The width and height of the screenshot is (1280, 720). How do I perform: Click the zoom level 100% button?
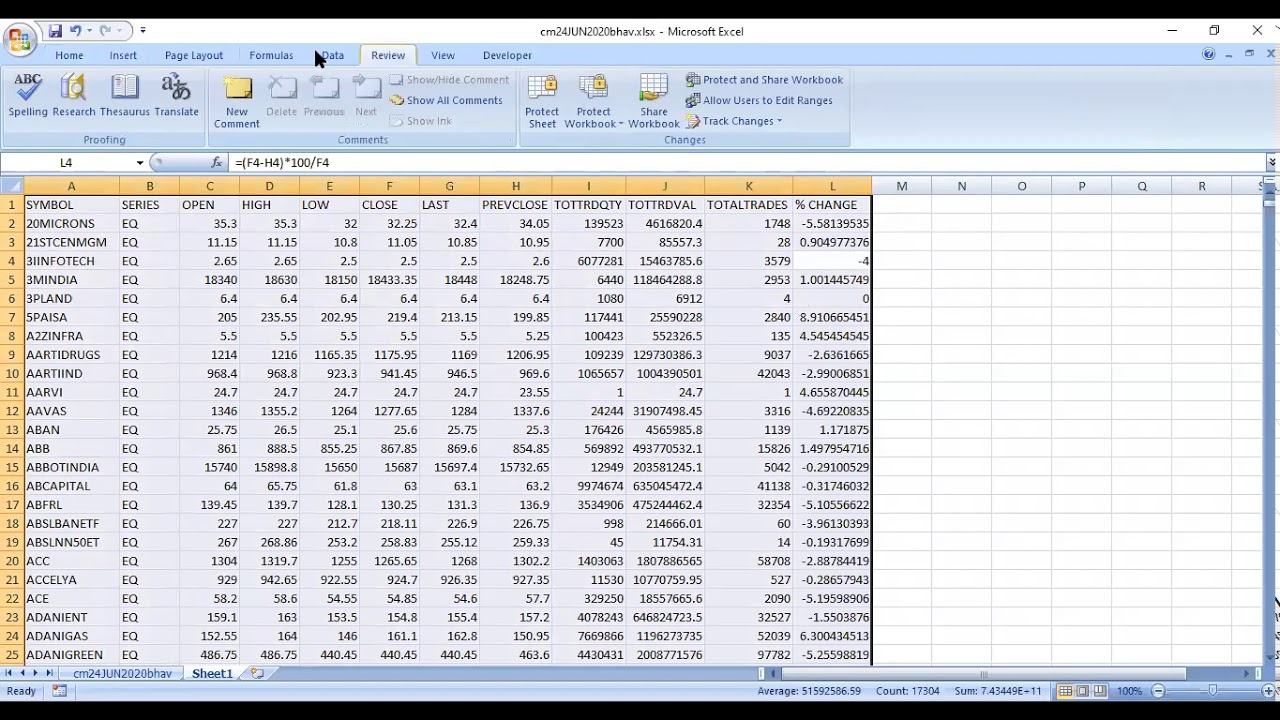pyautogui.click(x=1129, y=691)
